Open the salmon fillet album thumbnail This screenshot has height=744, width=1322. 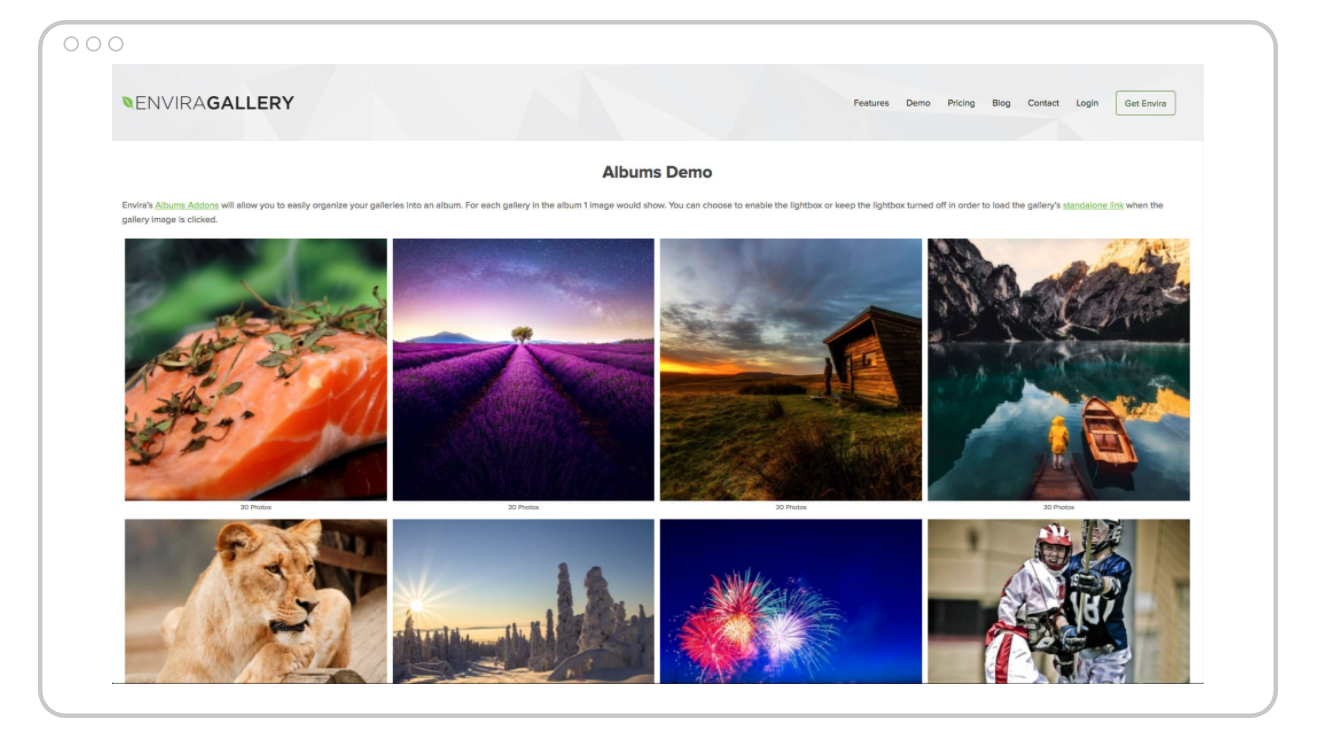click(256, 369)
